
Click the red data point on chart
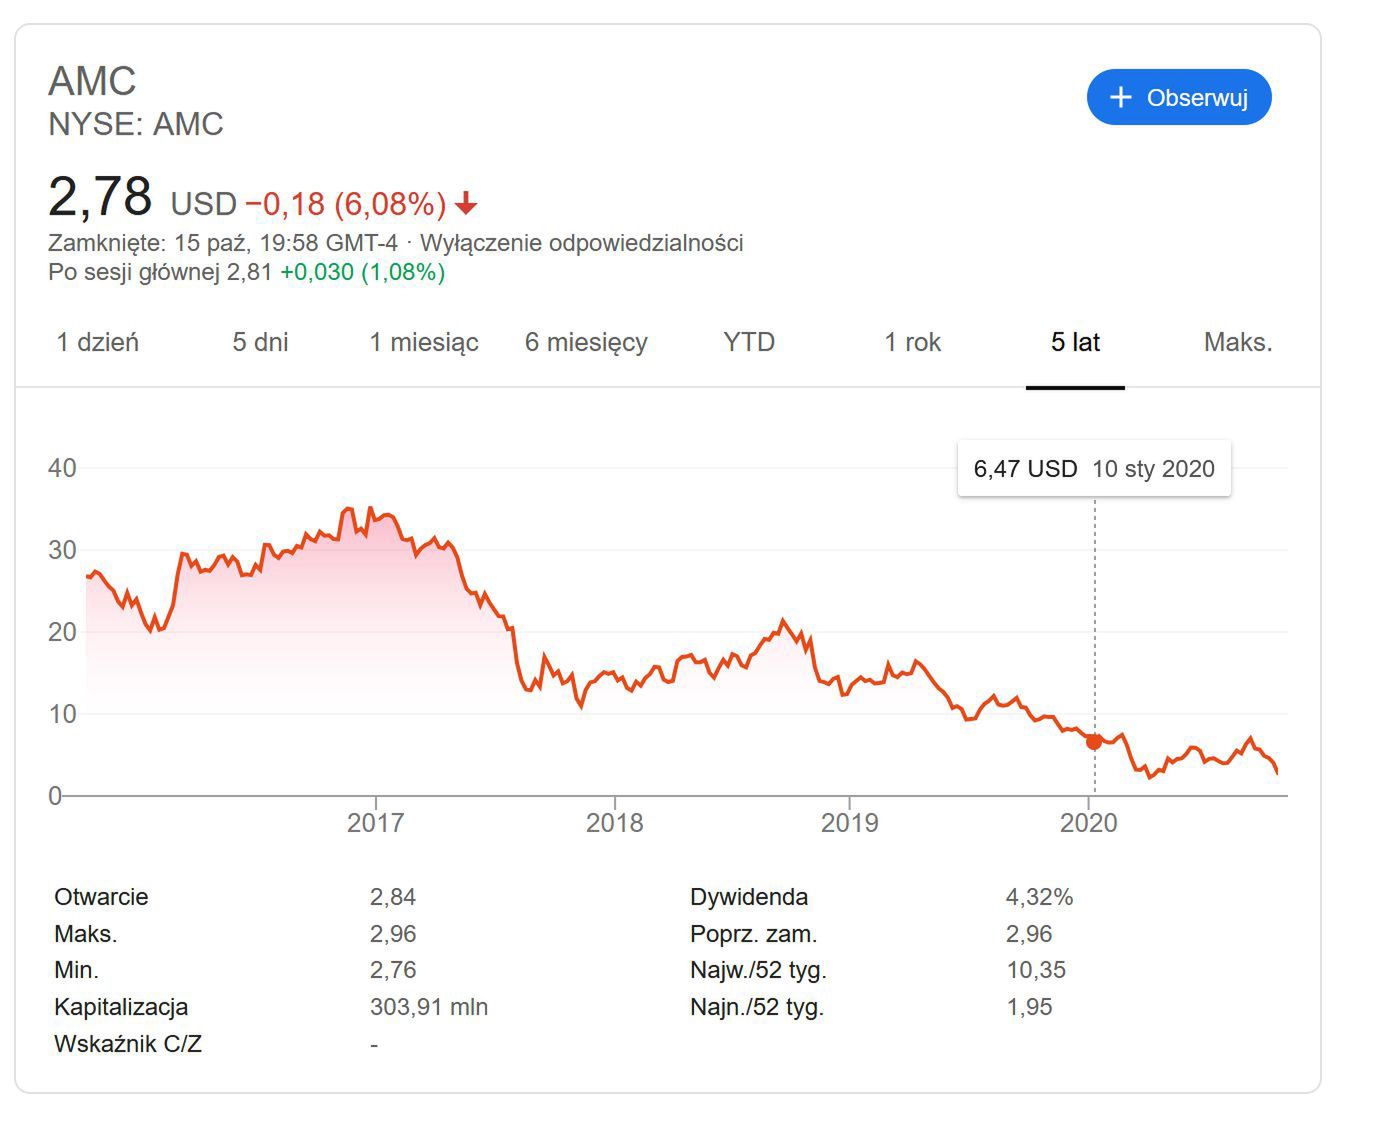[1094, 741]
